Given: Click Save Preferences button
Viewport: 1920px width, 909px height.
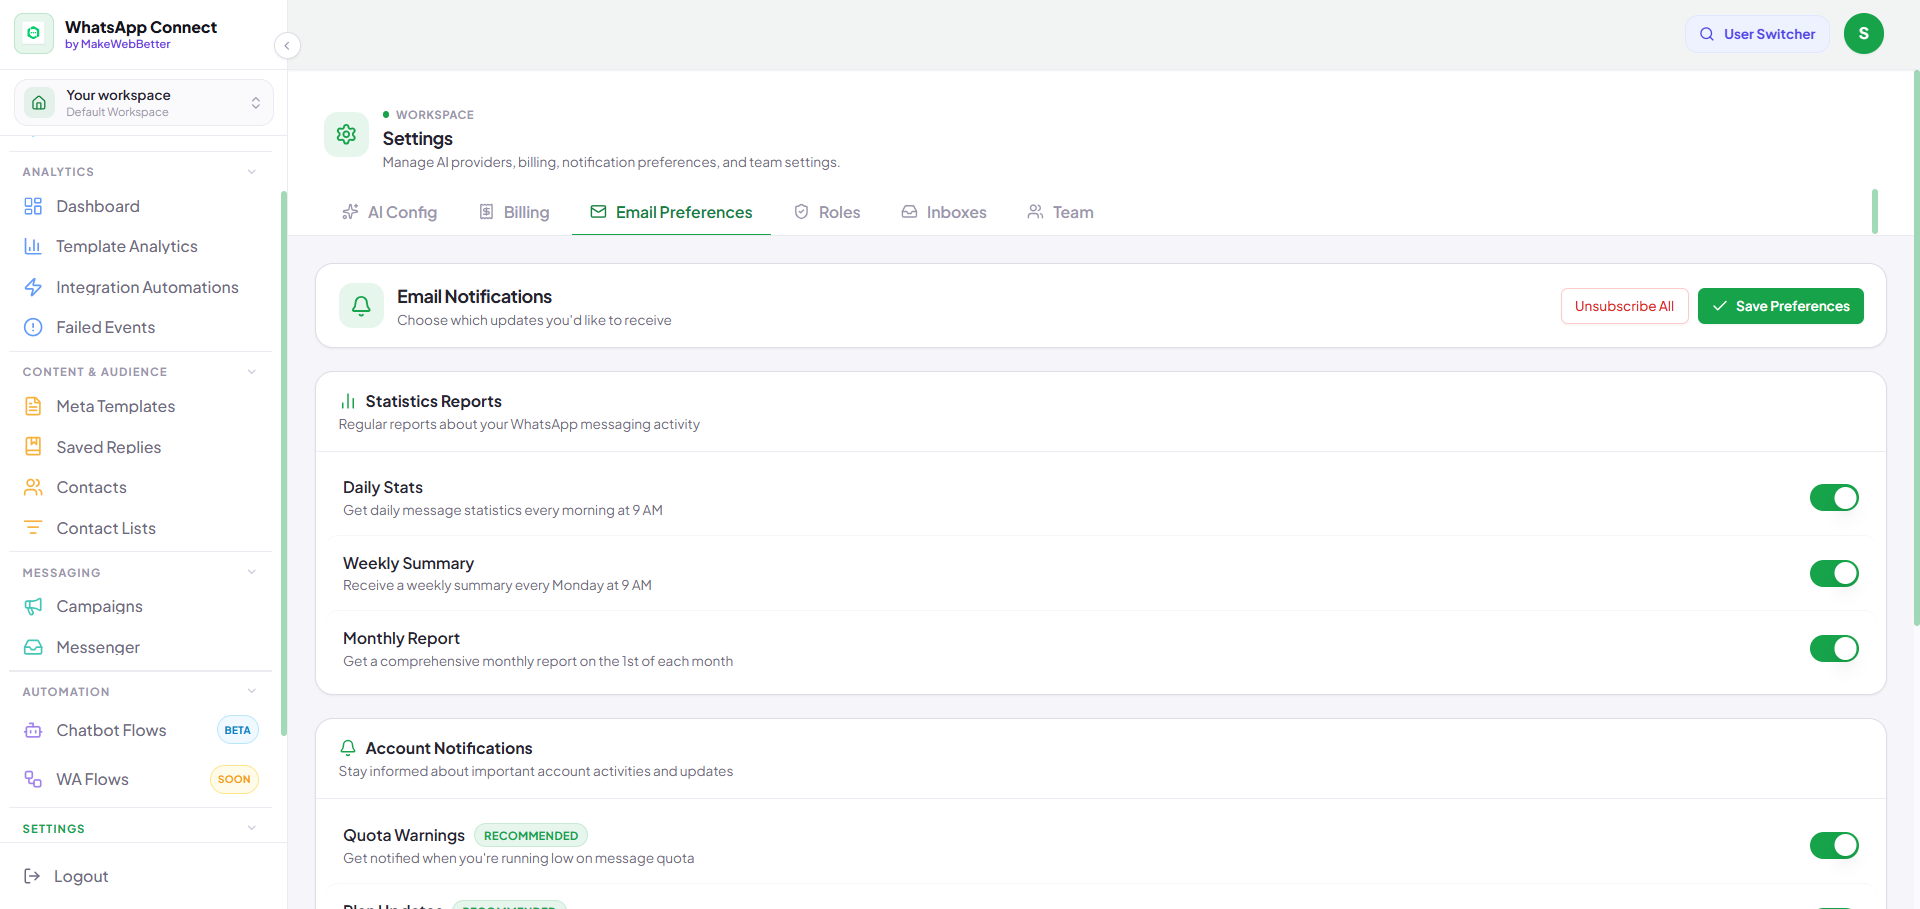Looking at the screenshot, I should point(1781,306).
